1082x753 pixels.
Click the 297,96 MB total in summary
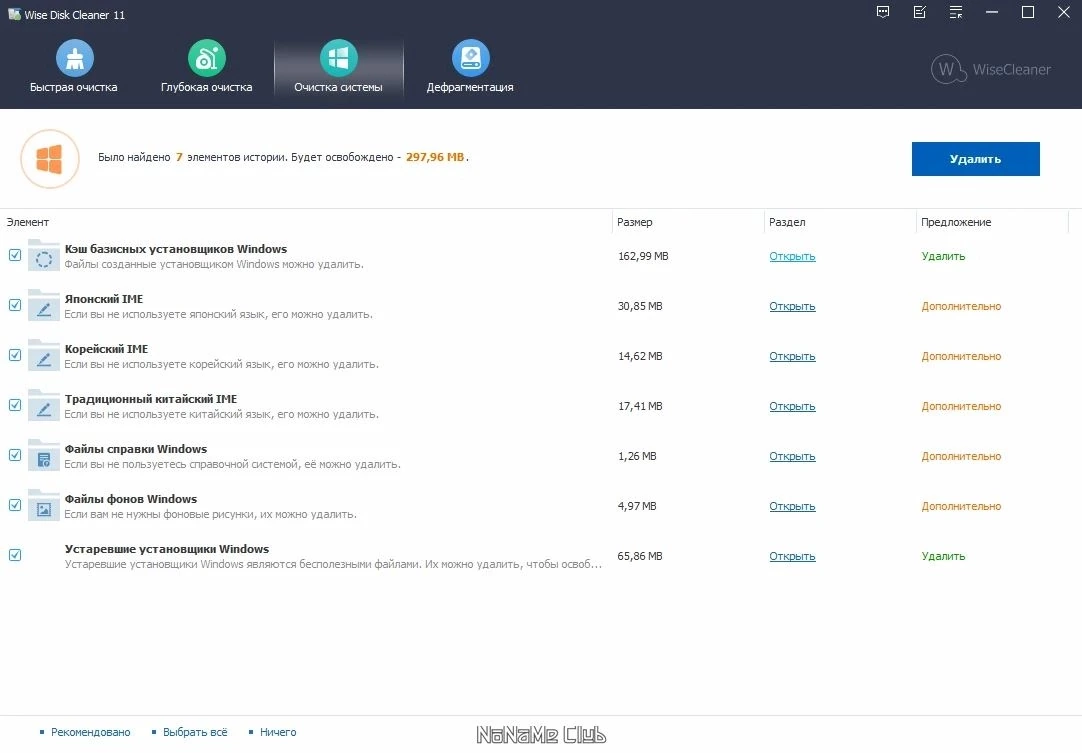(x=435, y=157)
